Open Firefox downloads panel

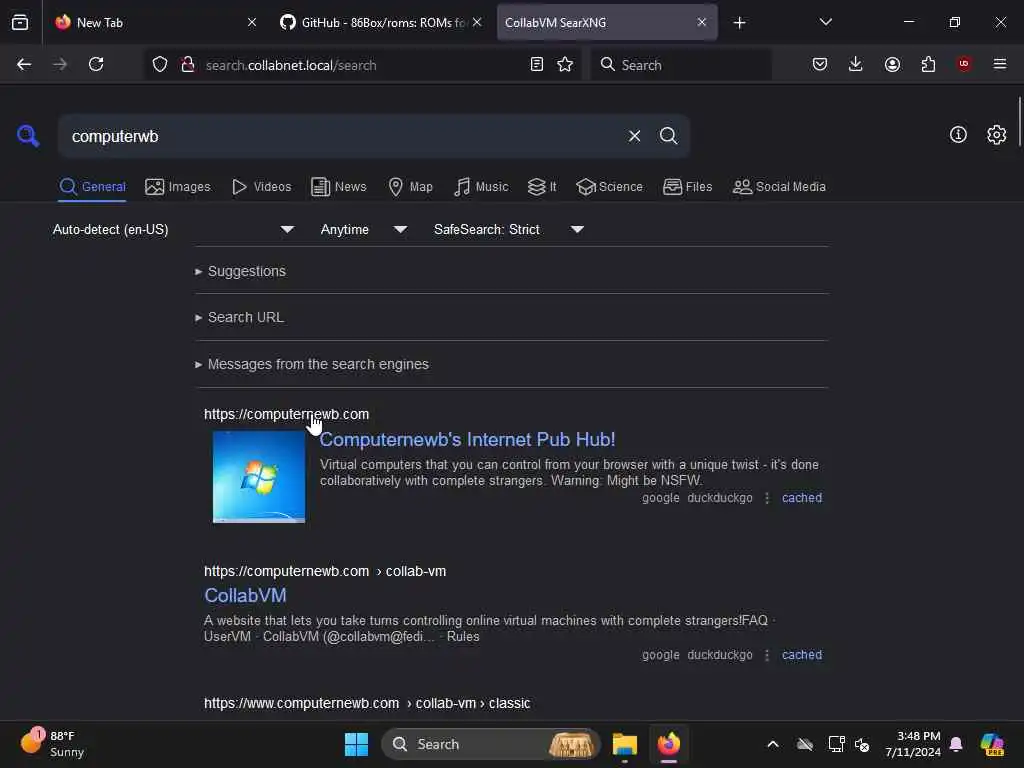(856, 64)
